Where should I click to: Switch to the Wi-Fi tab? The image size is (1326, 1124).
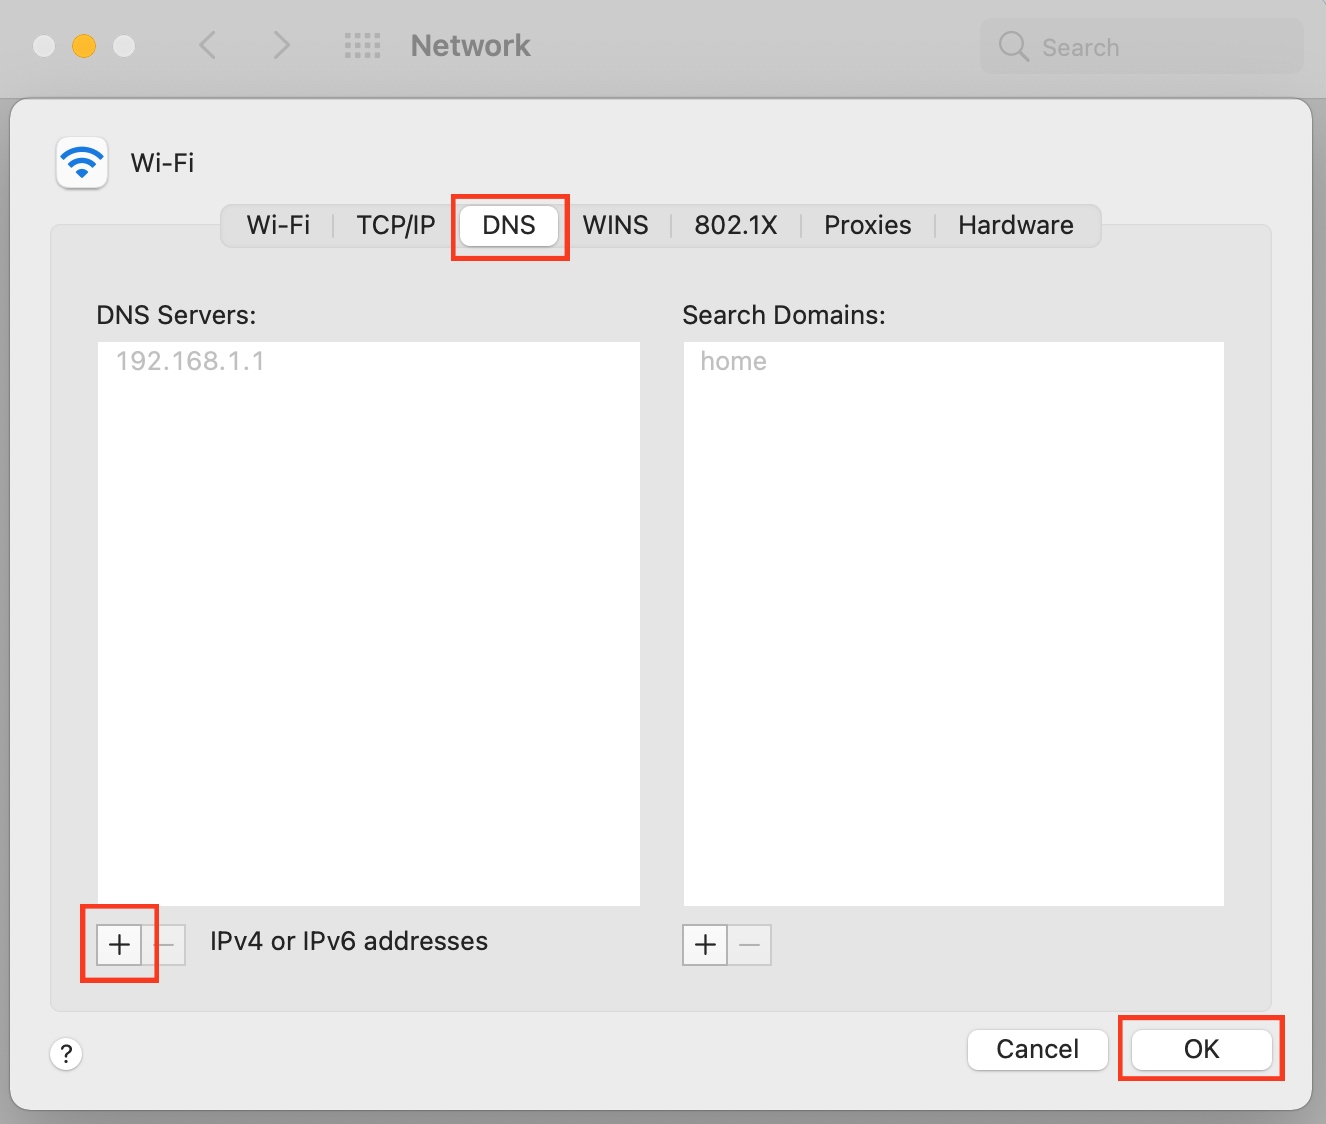(x=278, y=225)
